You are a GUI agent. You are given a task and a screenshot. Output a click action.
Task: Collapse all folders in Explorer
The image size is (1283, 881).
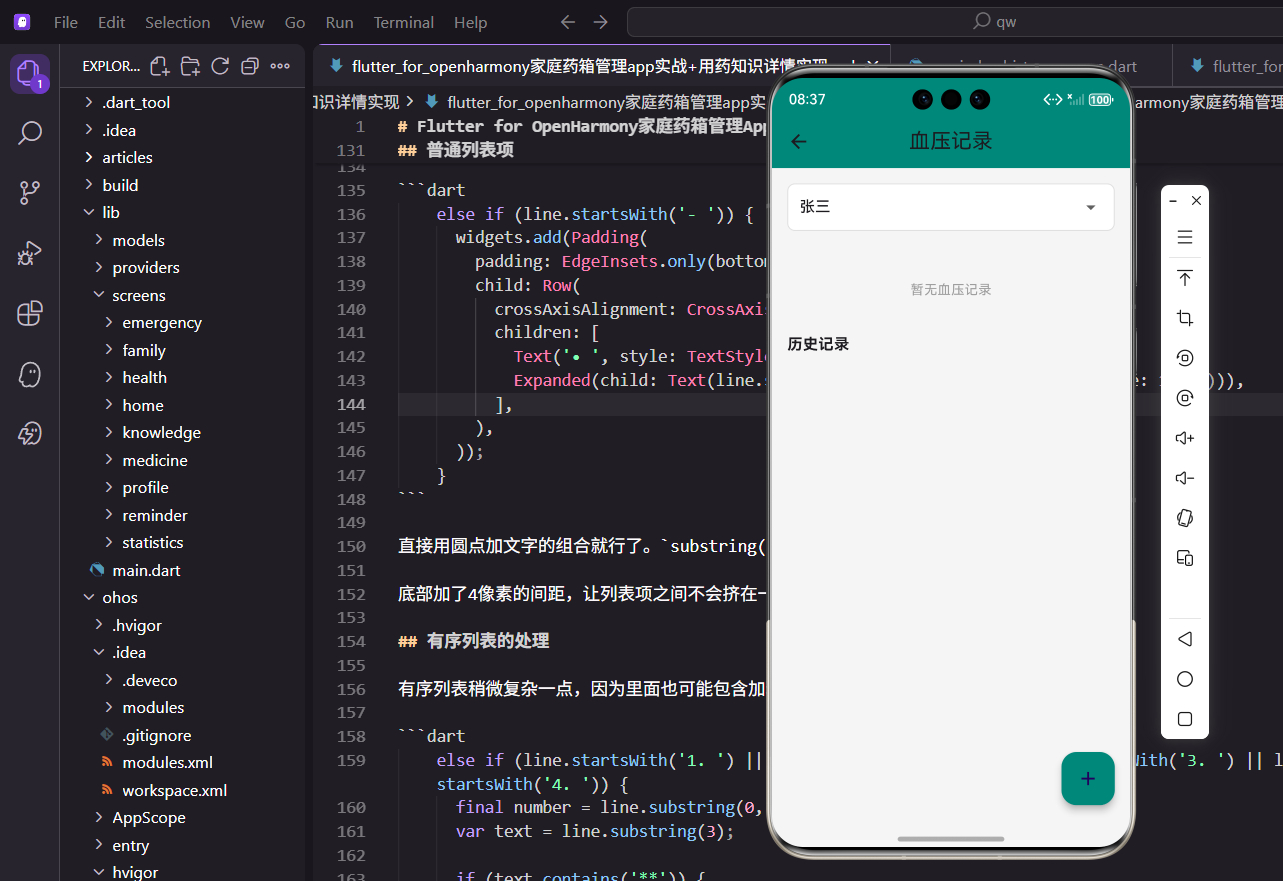tap(250, 66)
